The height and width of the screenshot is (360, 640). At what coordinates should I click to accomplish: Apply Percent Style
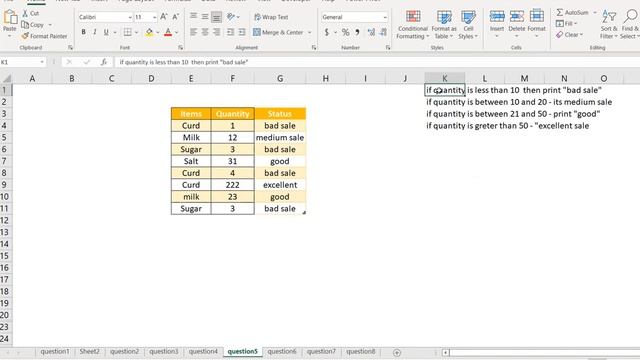pyautogui.click(x=345, y=32)
